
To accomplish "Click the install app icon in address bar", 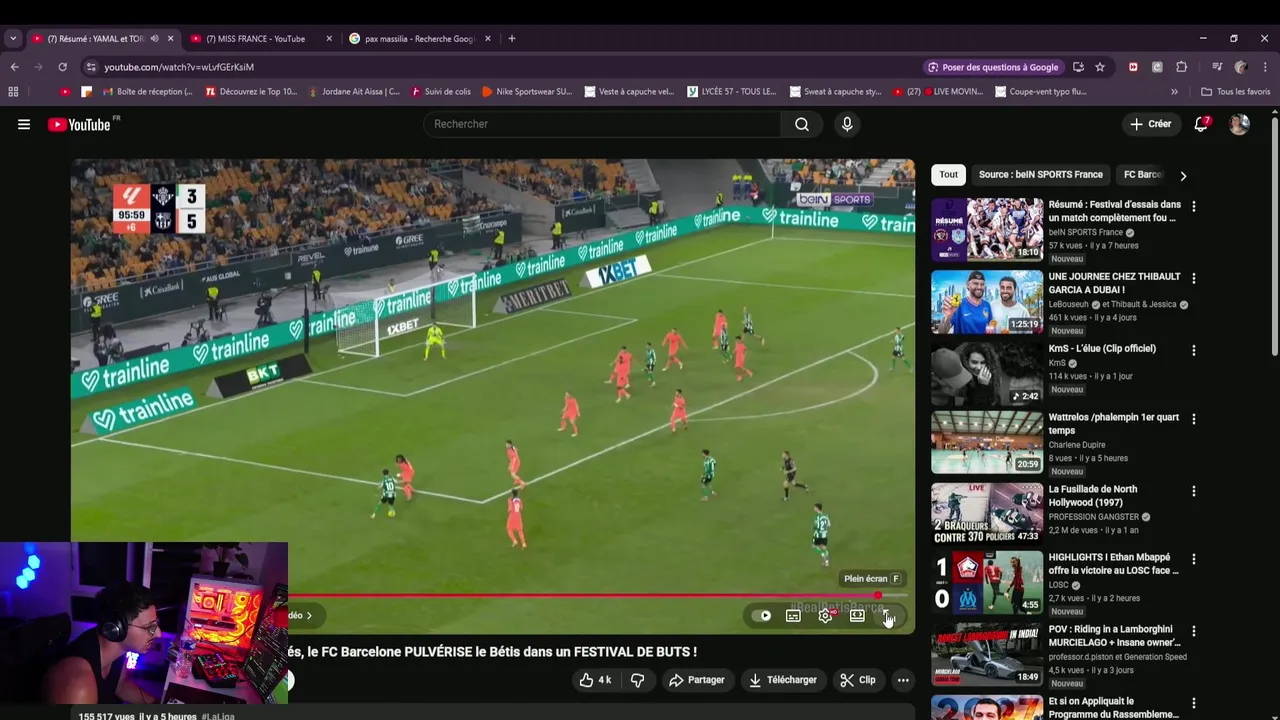I will (1078, 67).
